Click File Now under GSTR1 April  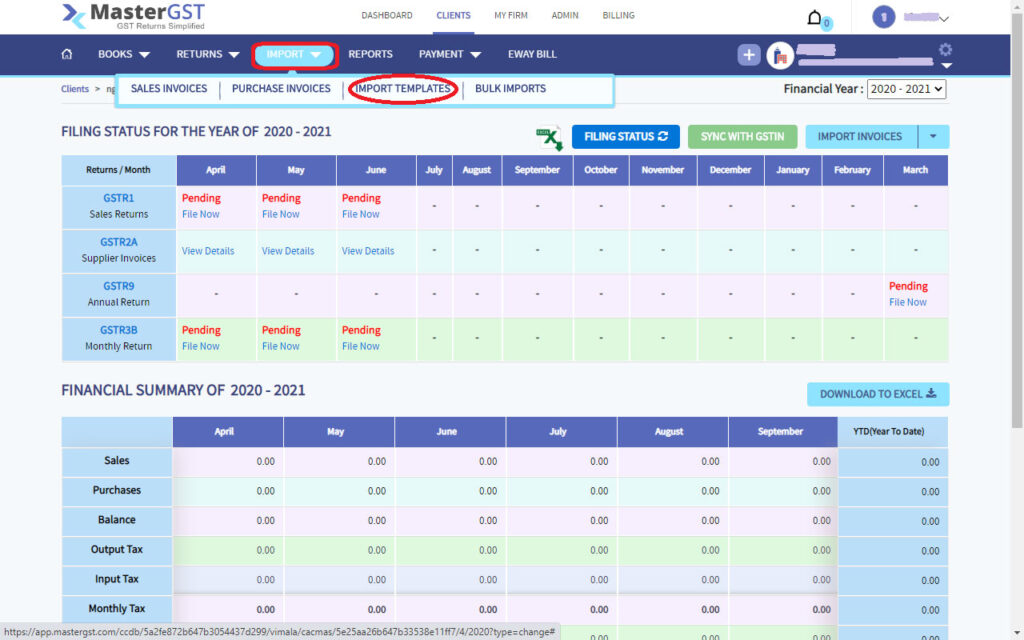tap(200, 214)
